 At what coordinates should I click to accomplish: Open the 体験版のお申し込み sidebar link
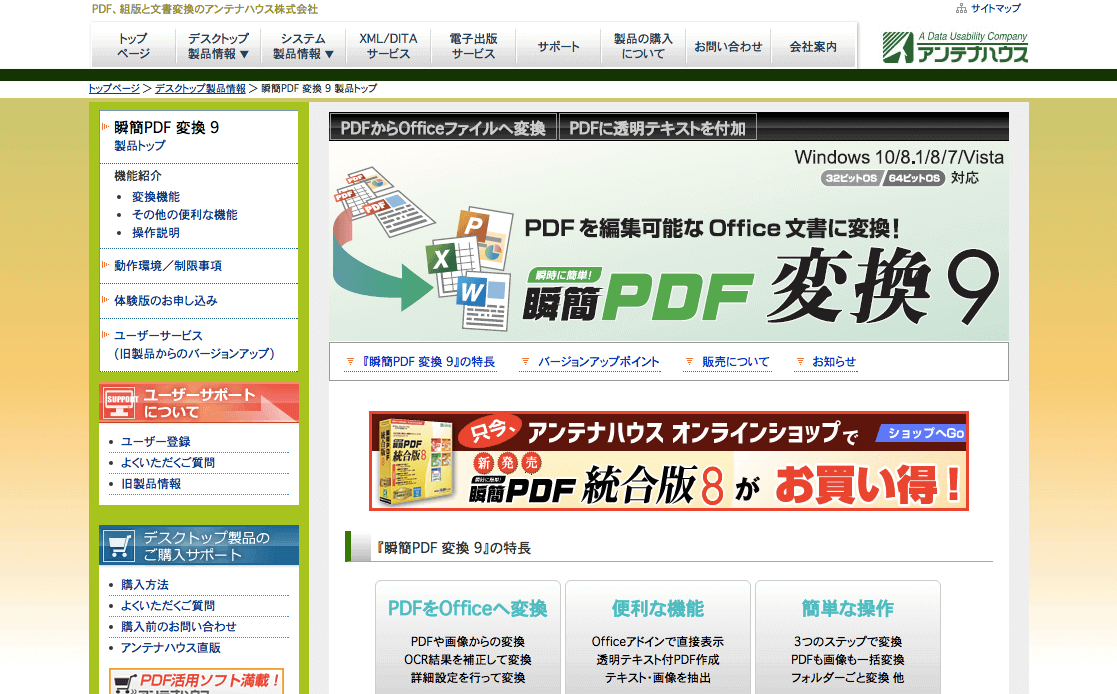point(166,301)
